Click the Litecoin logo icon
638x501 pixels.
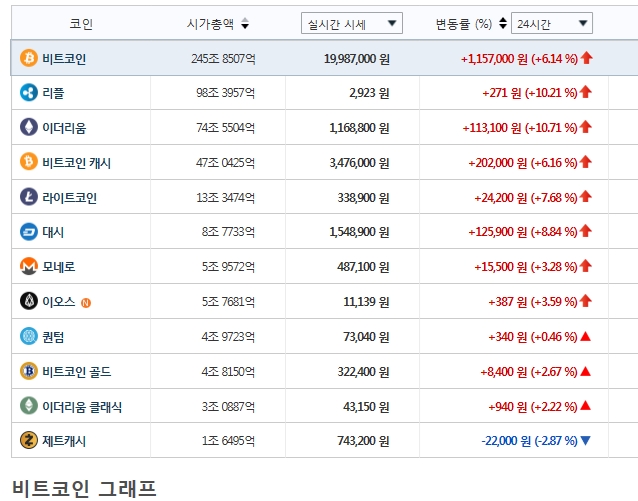pos(29,197)
